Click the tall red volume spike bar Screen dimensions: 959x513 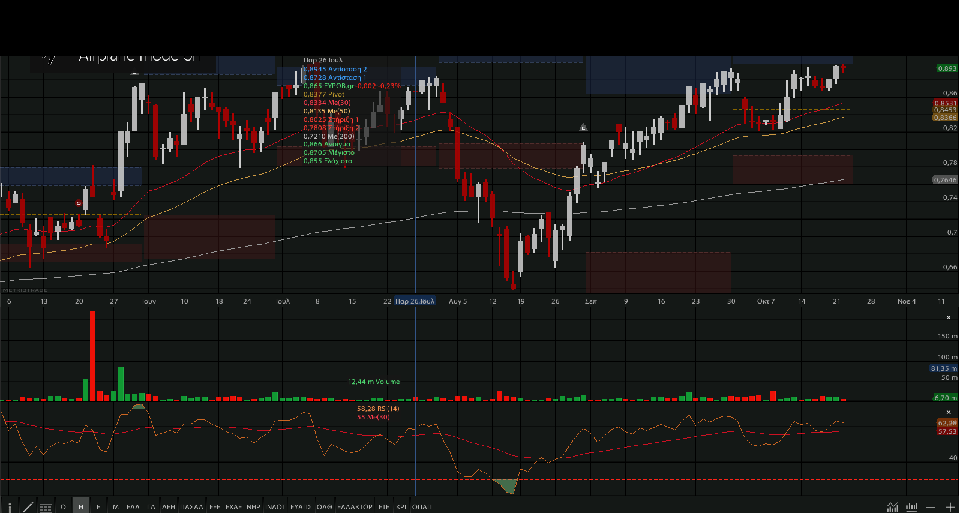(x=92, y=356)
